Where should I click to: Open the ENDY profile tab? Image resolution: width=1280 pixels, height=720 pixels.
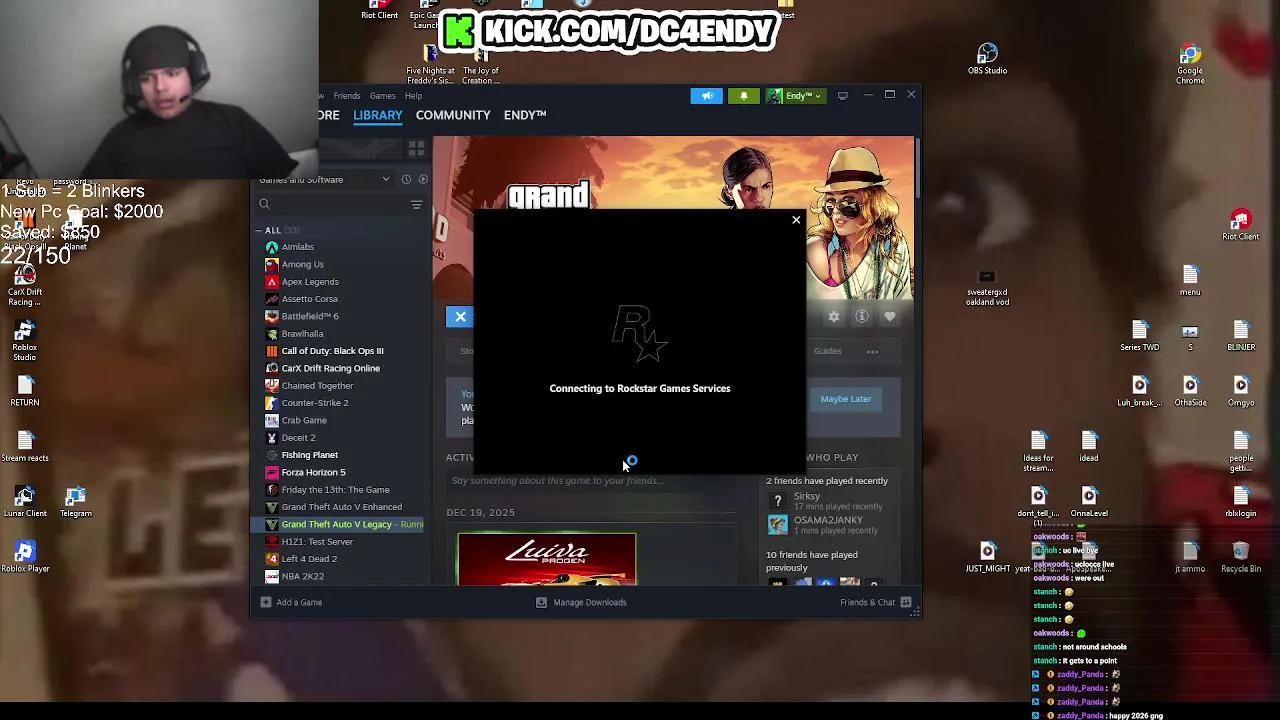pyautogui.click(x=525, y=115)
